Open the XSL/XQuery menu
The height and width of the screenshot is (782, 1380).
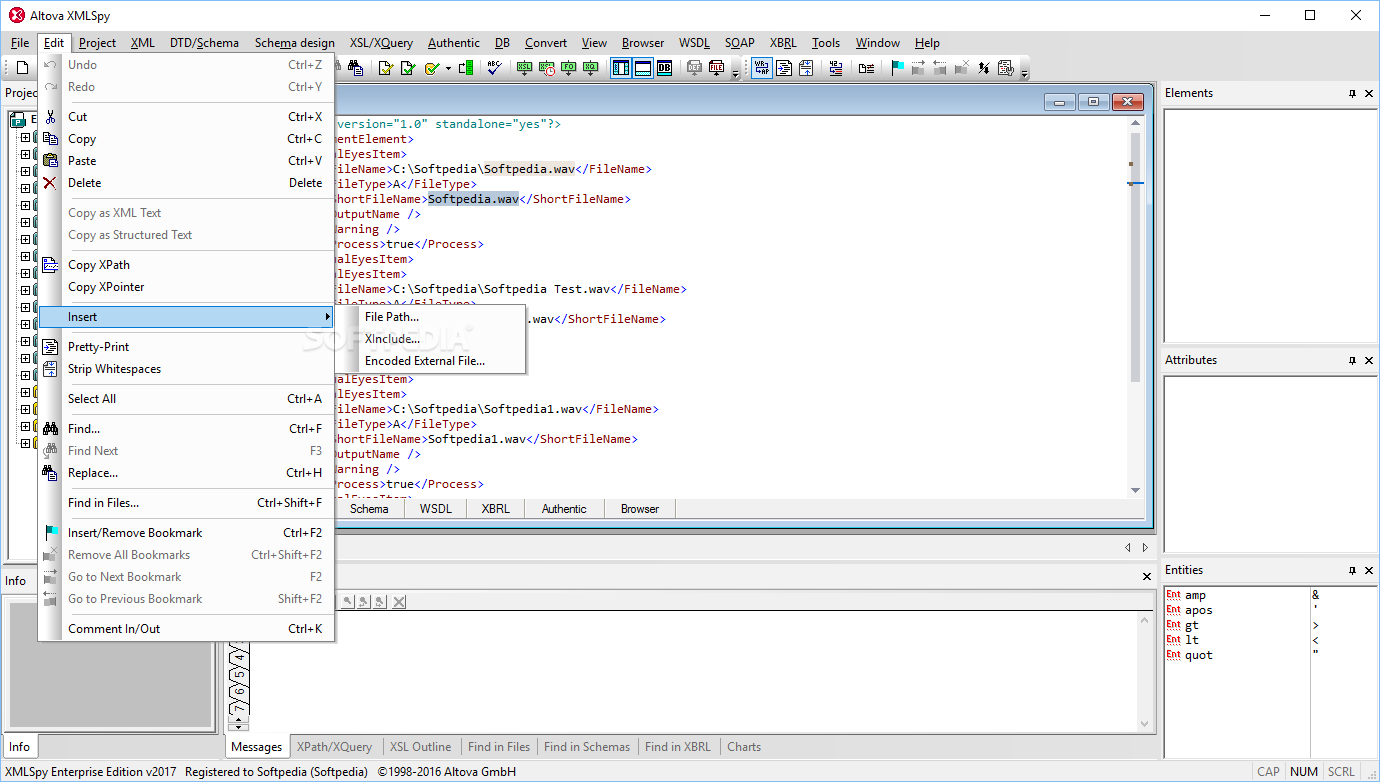[x=381, y=43]
